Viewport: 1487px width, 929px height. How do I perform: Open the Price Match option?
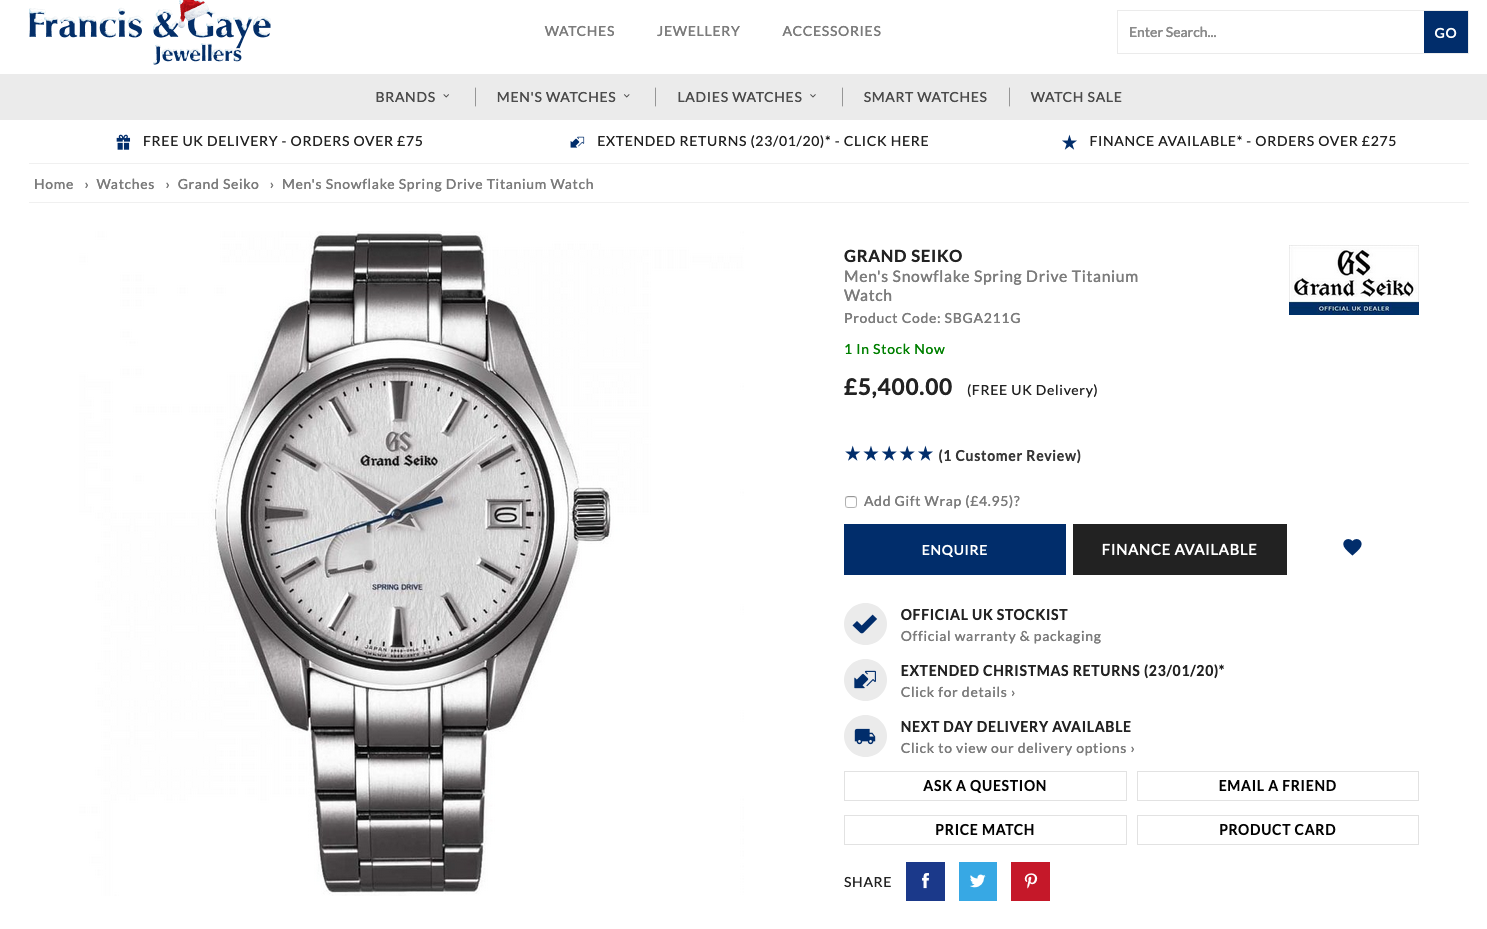984,830
